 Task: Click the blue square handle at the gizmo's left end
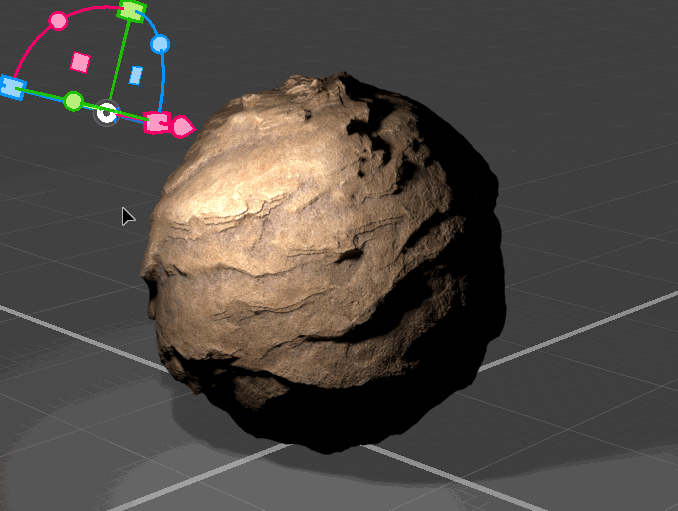tap(13, 87)
